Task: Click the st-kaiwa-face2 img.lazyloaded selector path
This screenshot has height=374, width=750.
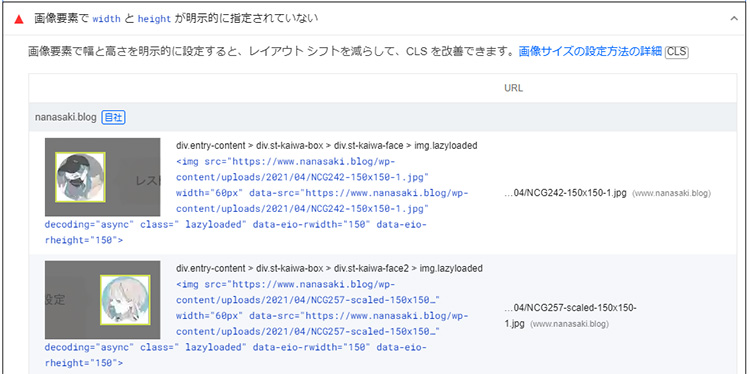Action: (329, 269)
